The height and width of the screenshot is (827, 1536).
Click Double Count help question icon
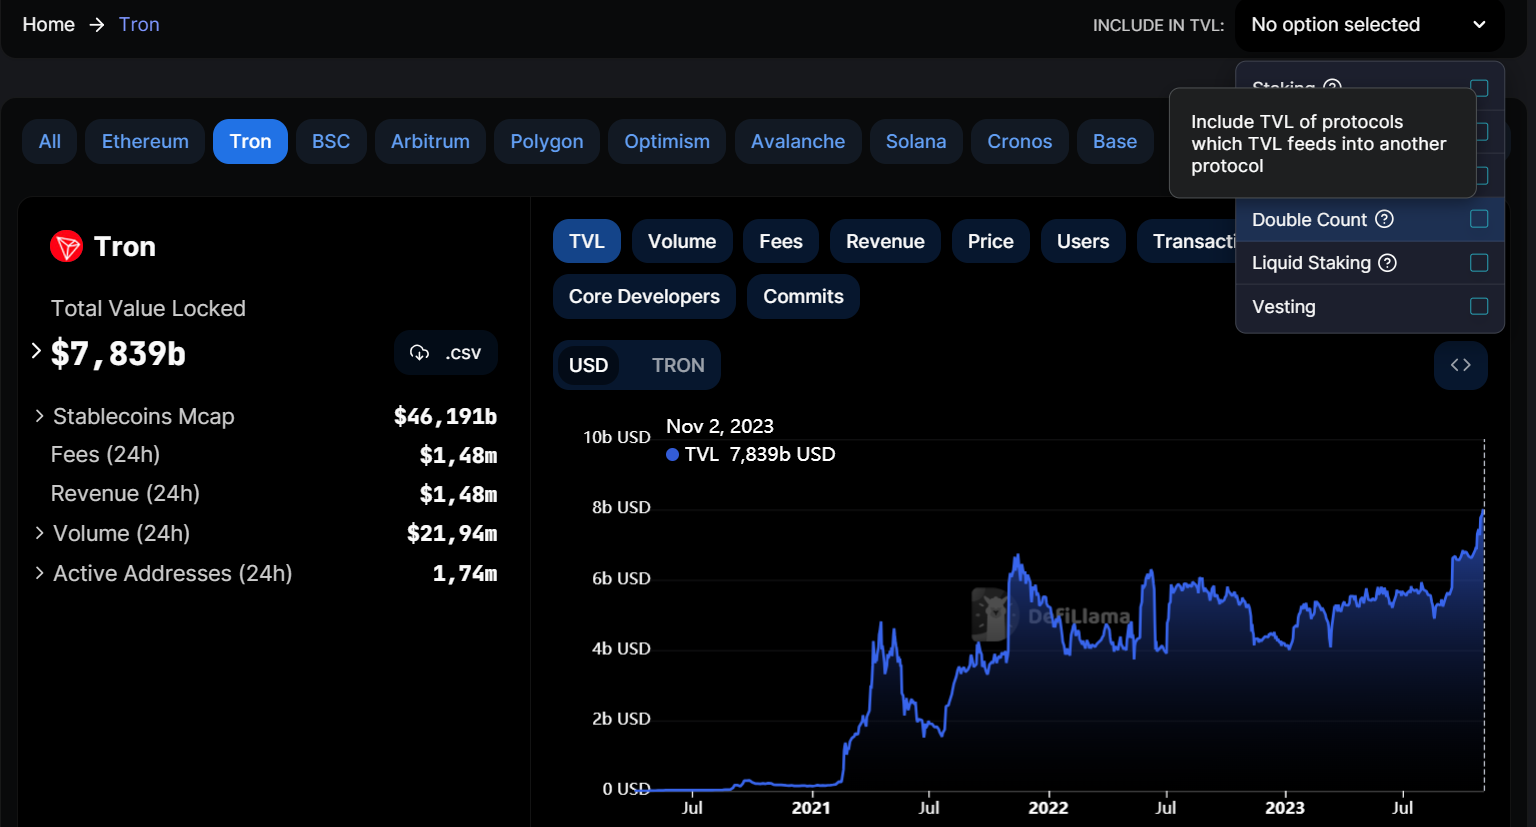point(1384,219)
